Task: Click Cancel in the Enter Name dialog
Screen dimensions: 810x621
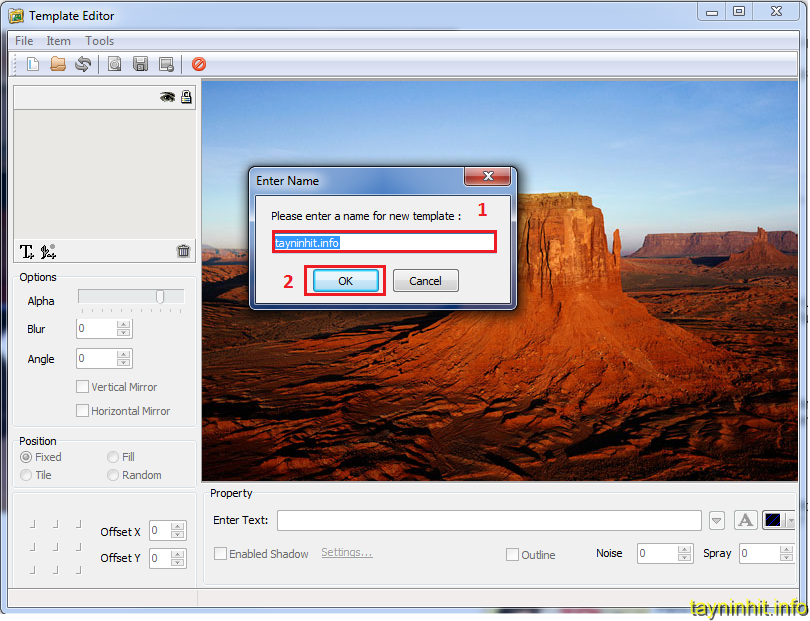Action: tap(425, 281)
